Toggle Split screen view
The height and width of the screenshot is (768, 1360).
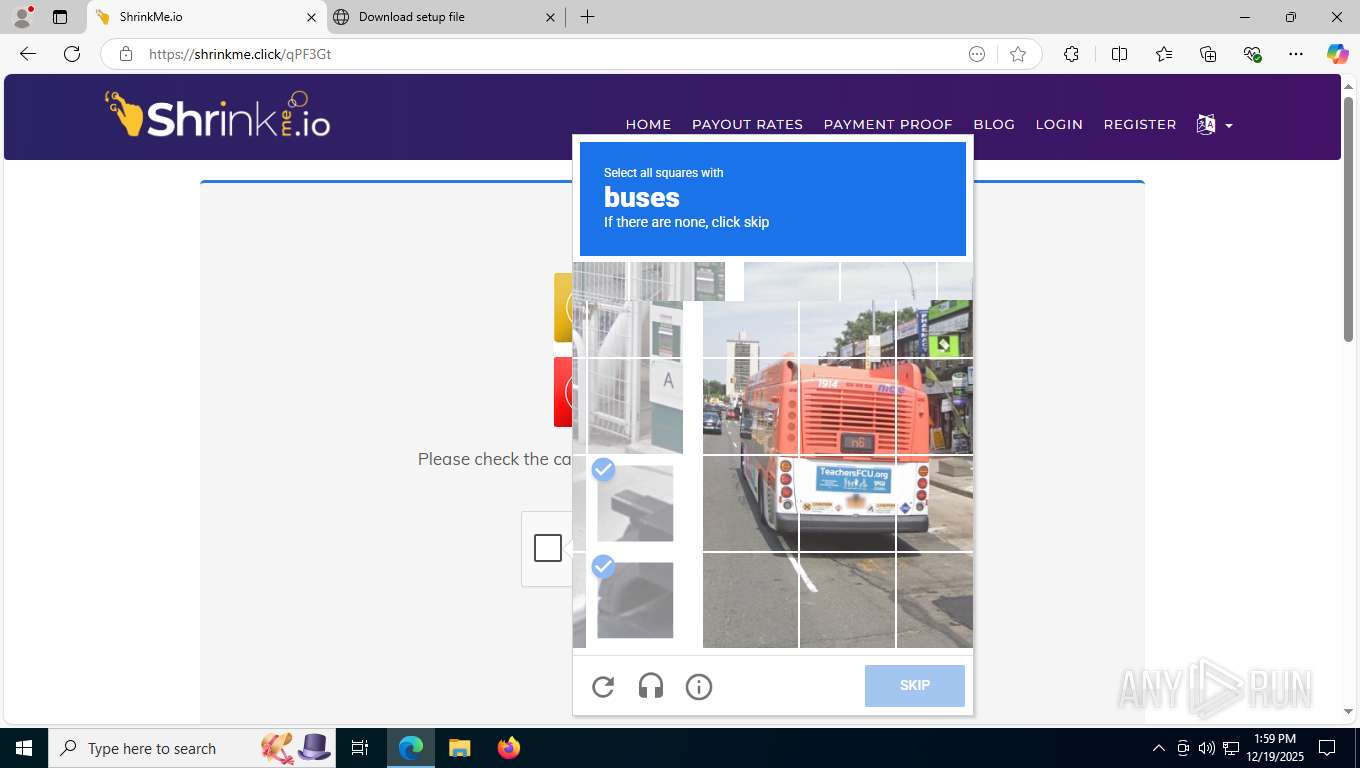pos(1119,54)
